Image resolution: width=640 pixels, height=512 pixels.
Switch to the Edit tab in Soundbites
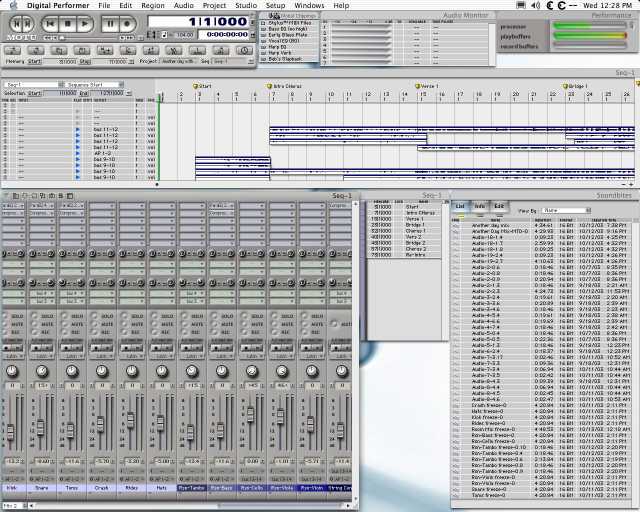click(x=499, y=206)
